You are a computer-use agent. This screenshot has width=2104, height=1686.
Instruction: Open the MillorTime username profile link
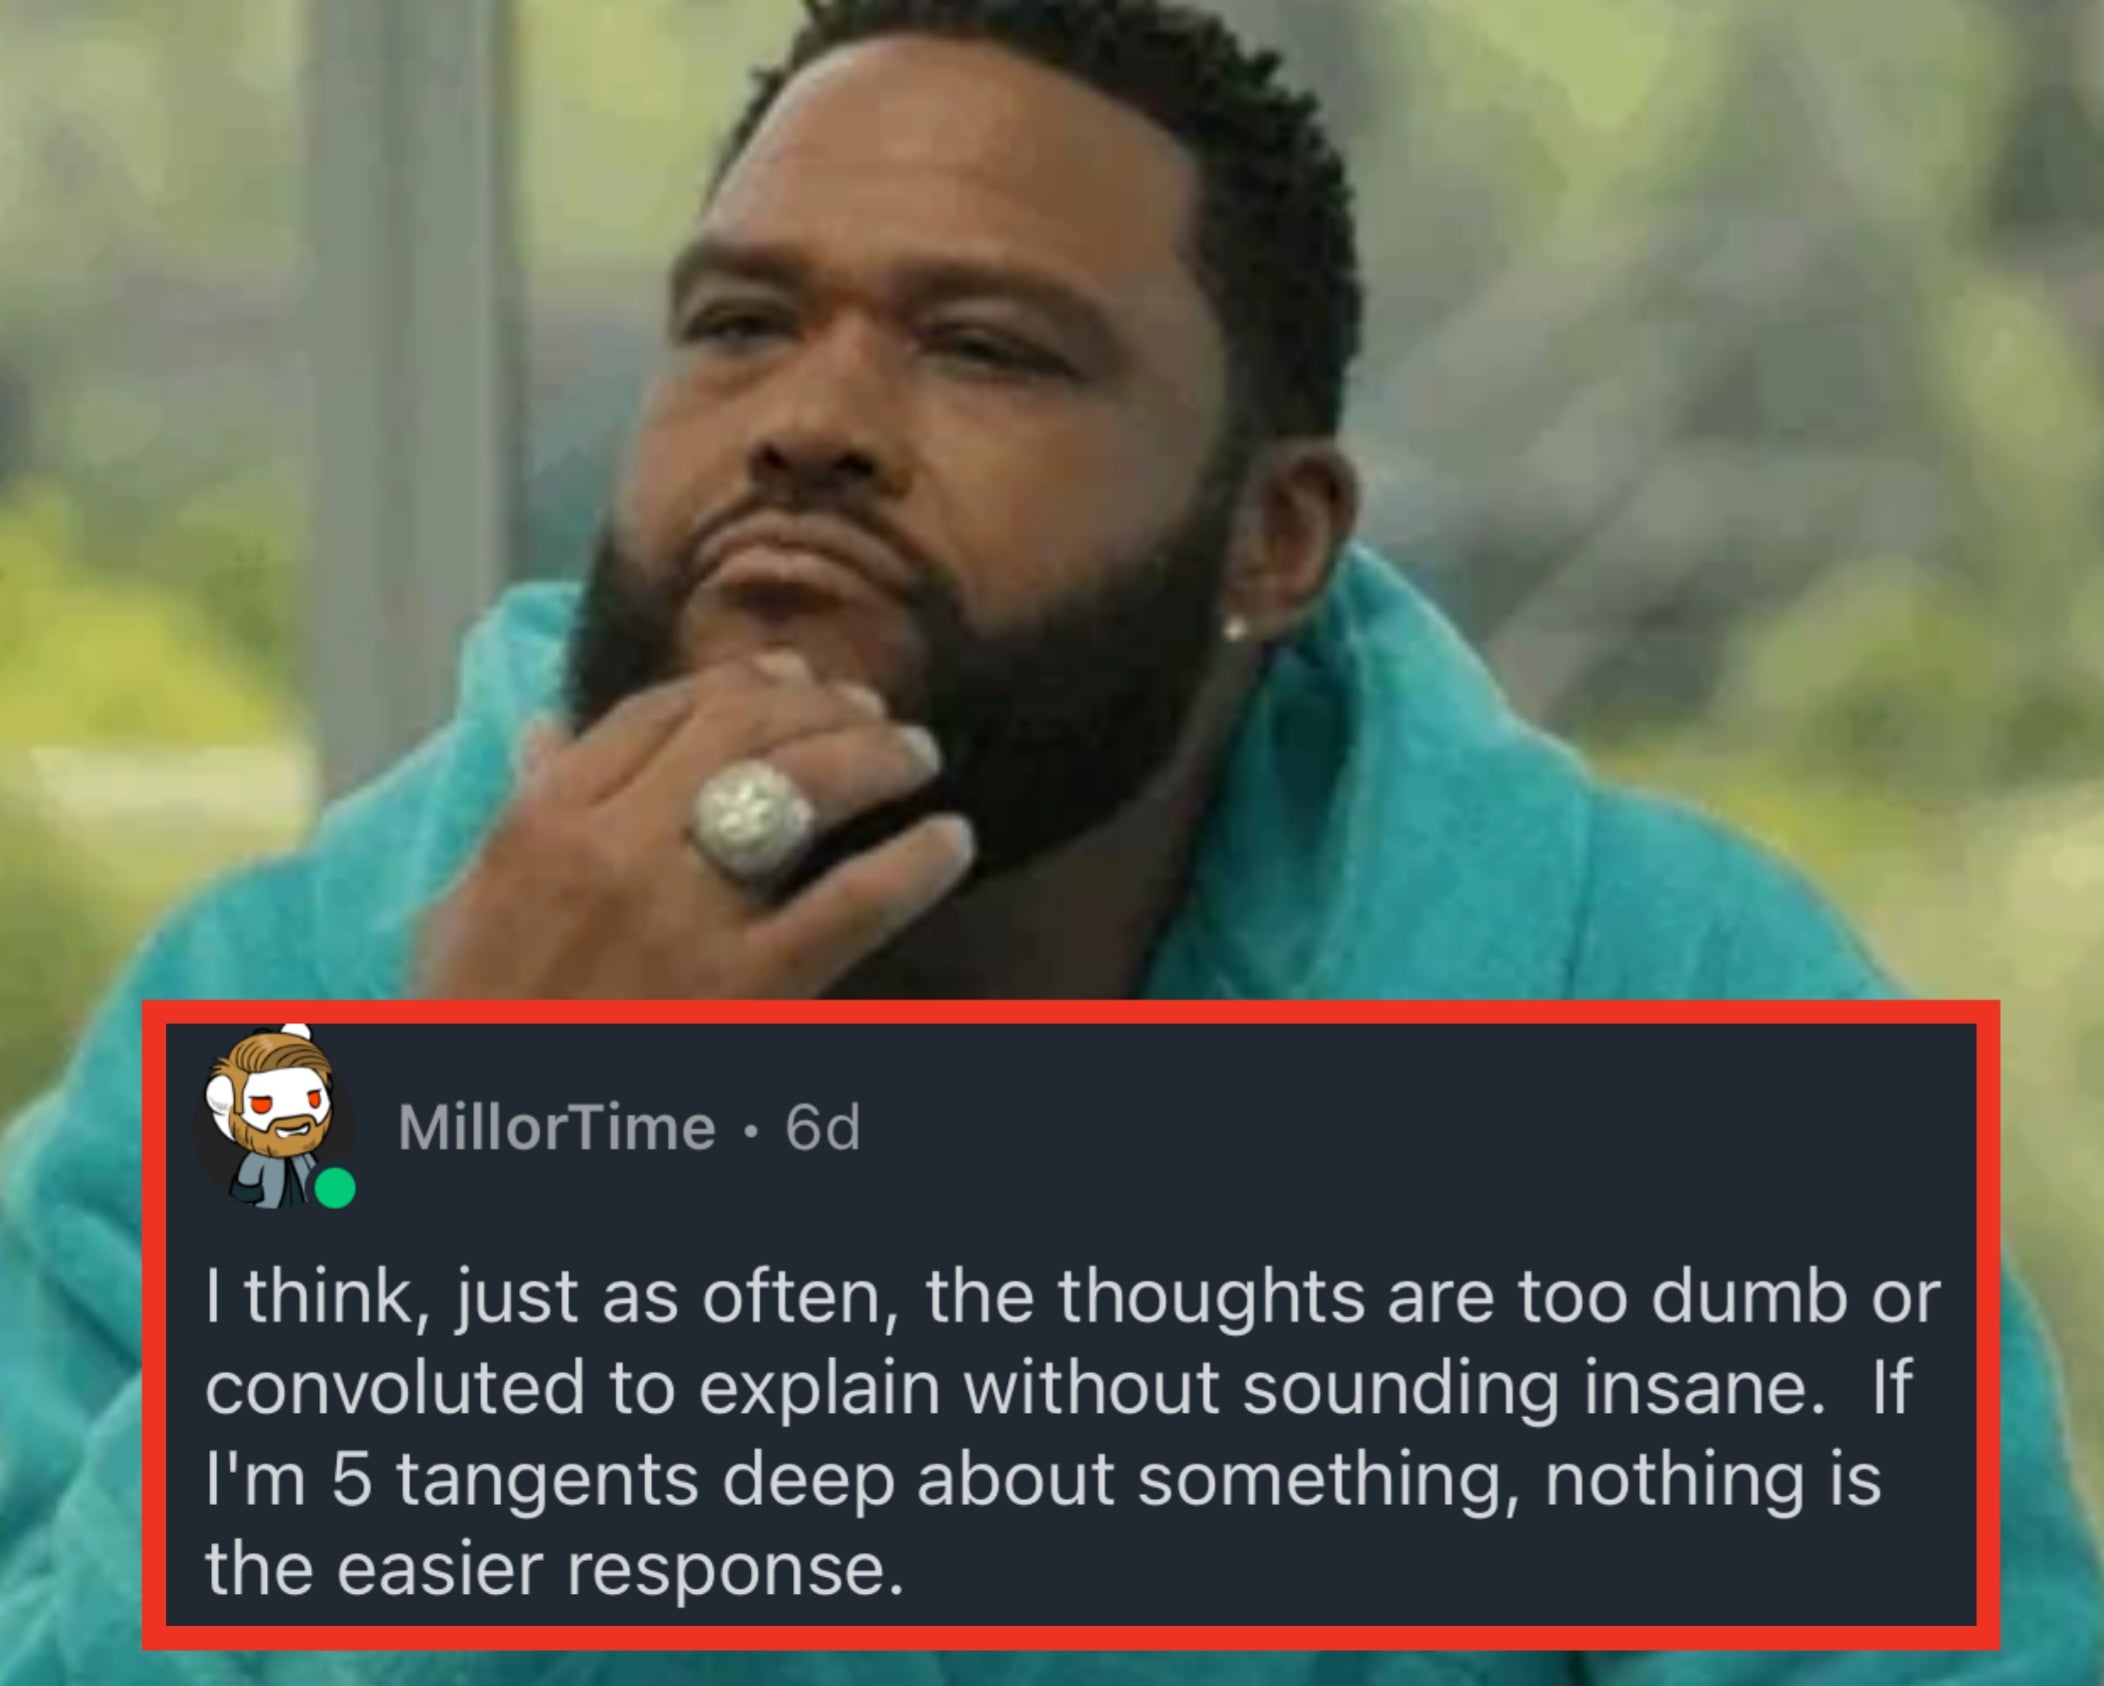pos(557,1128)
